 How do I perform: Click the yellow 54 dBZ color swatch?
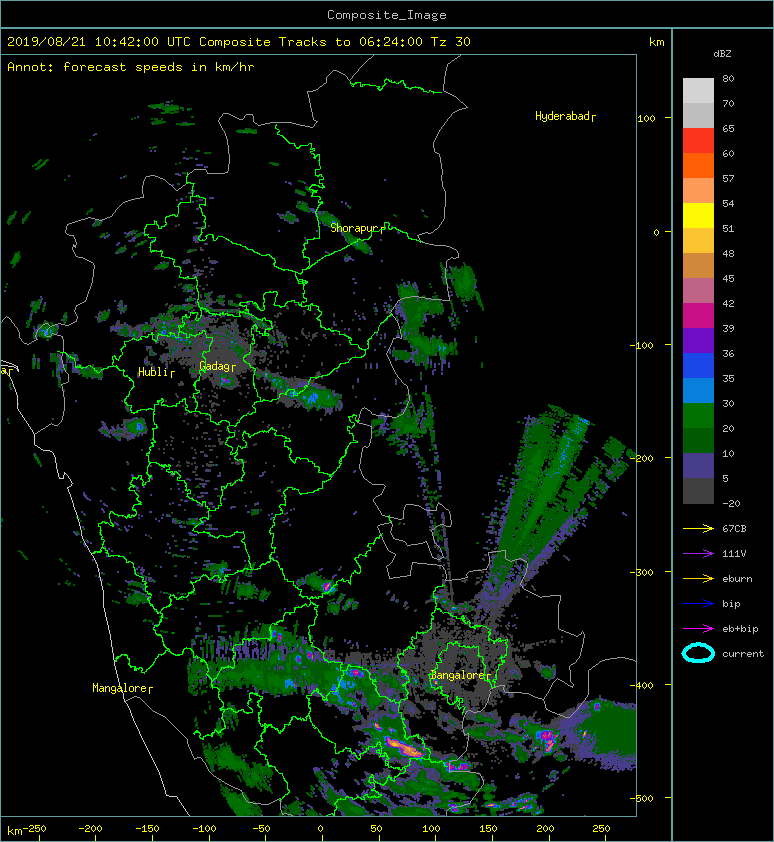pyautogui.click(x=698, y=216)
